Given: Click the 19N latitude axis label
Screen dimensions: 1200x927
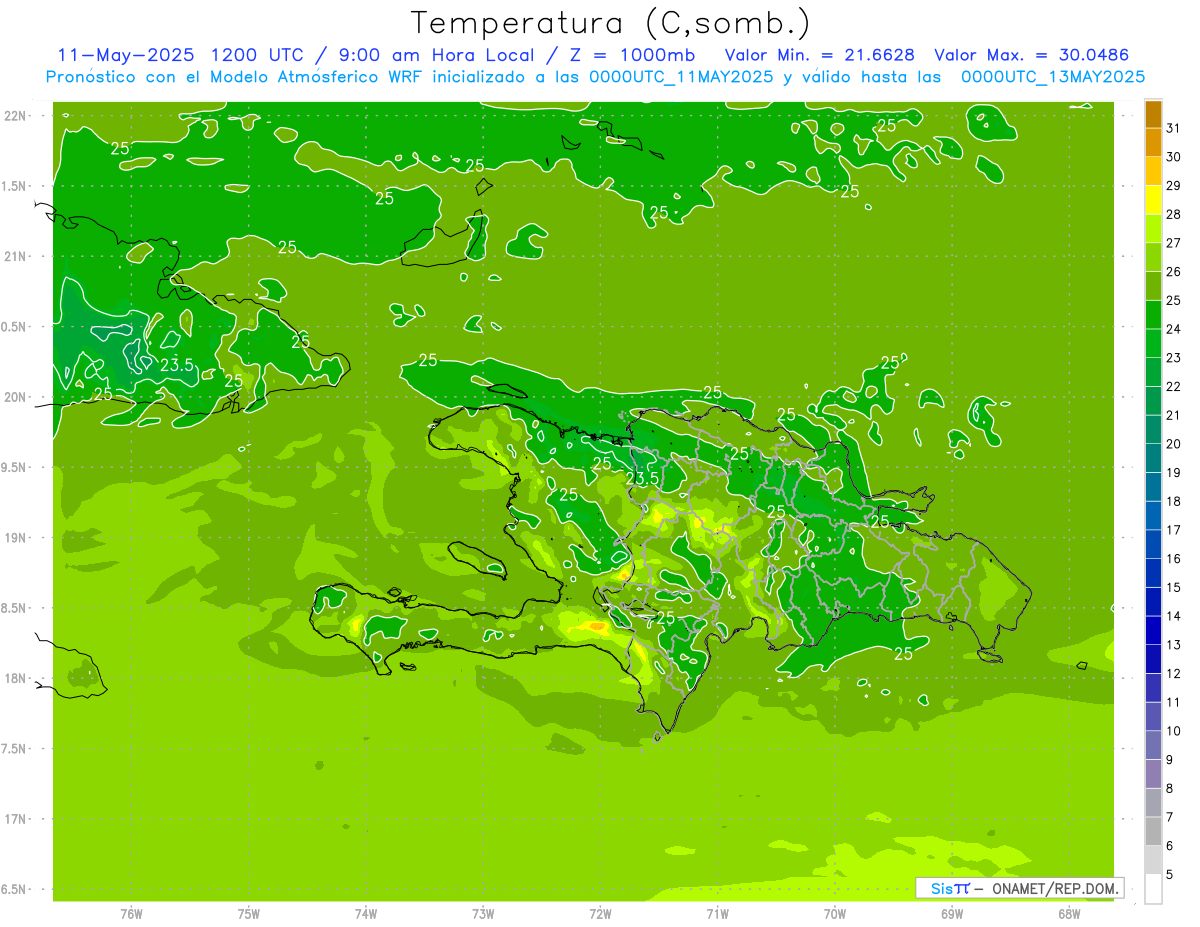Looking at the screenshot, I should click(x=15, y=537).
